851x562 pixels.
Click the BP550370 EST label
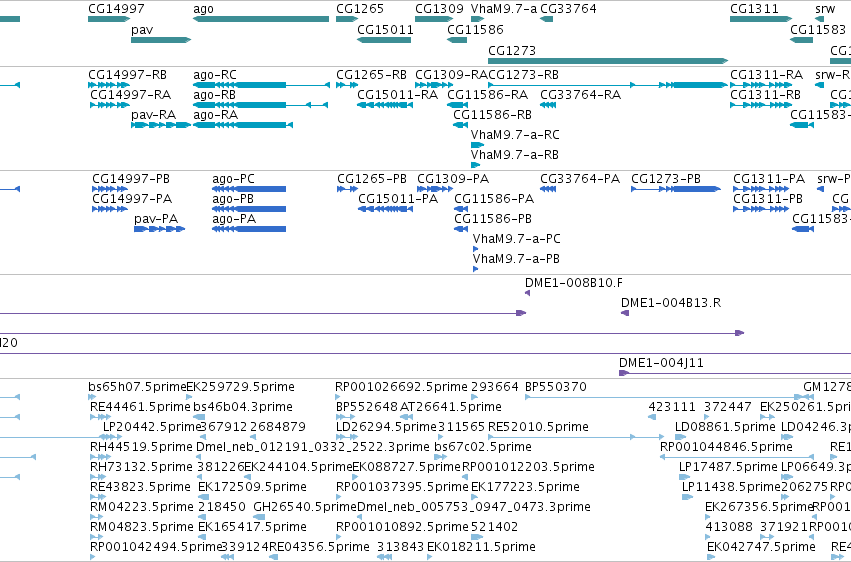[x=556, y=387]
